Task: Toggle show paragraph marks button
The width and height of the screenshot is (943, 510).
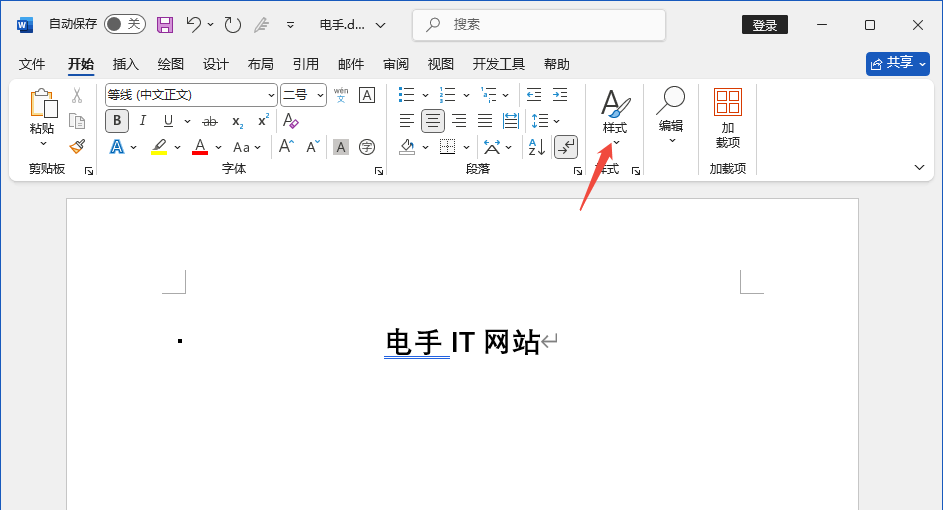Action: (566, 147)
